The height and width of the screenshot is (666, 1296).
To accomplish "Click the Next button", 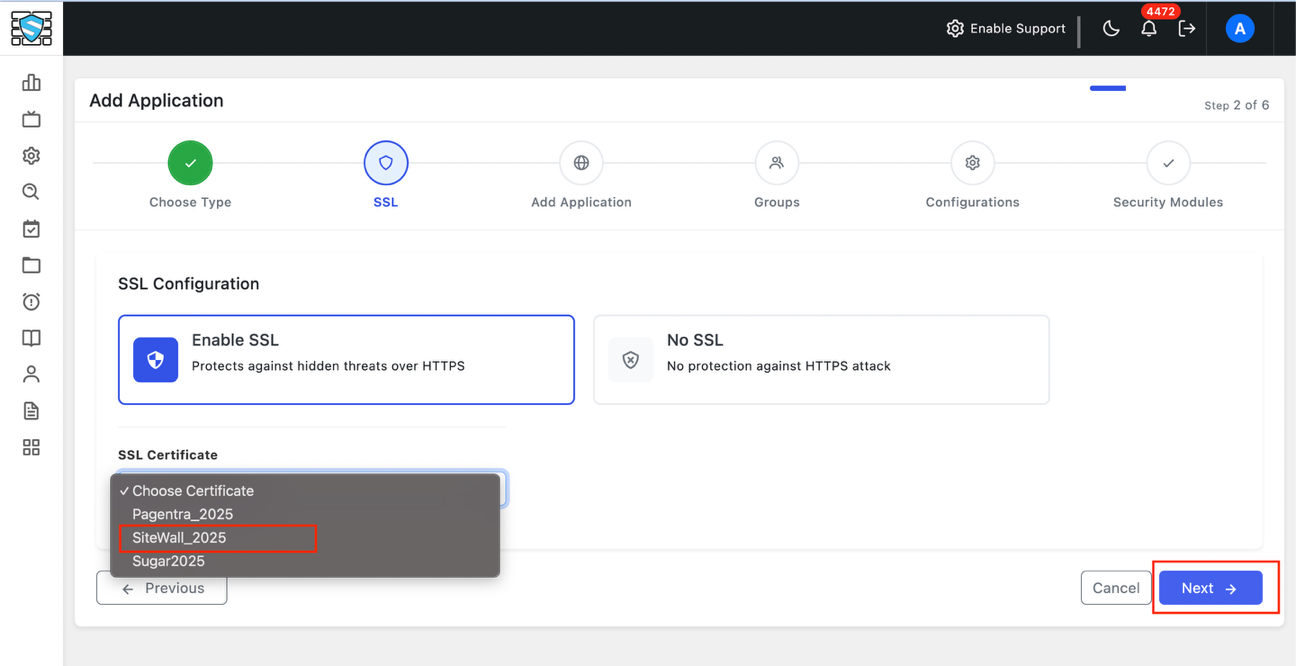I will 1210,588.
